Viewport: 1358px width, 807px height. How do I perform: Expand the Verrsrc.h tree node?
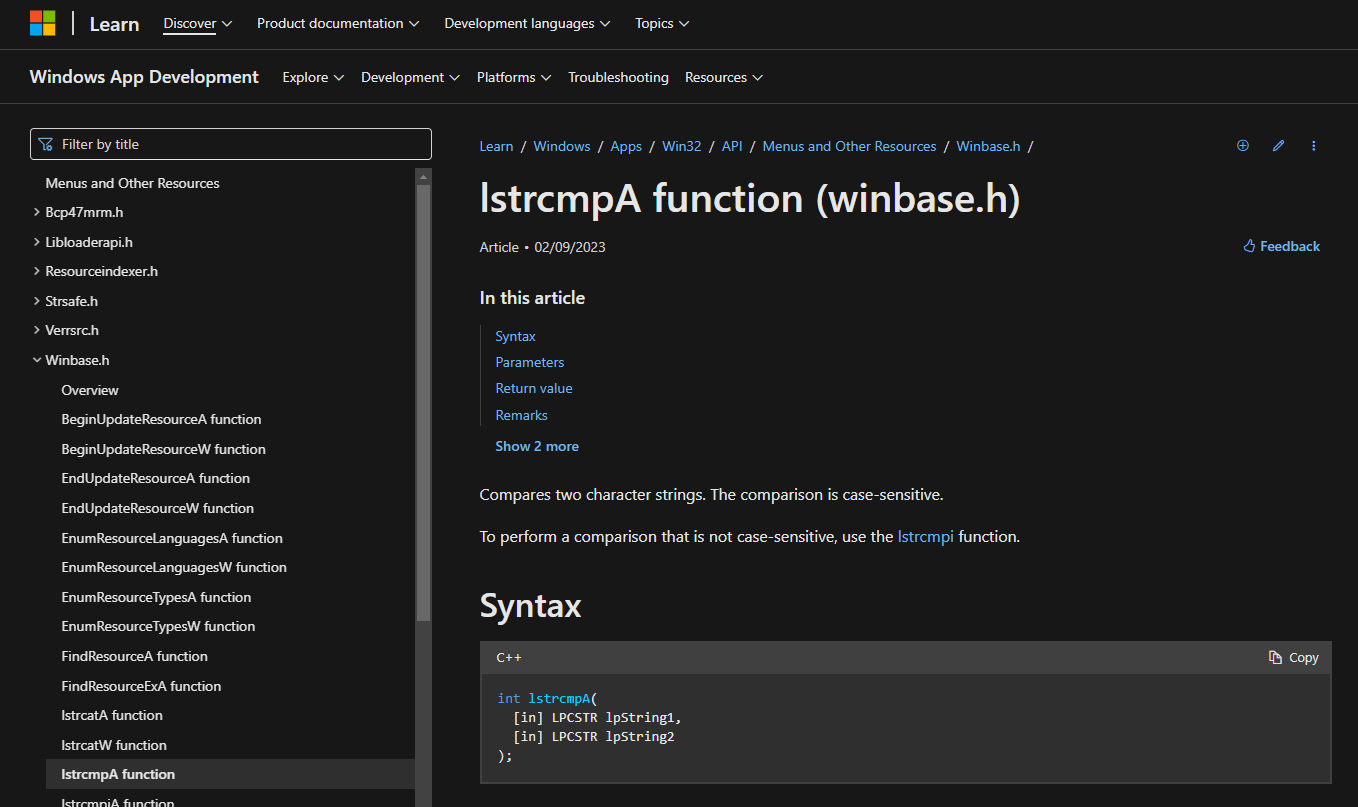coord(37,330)
